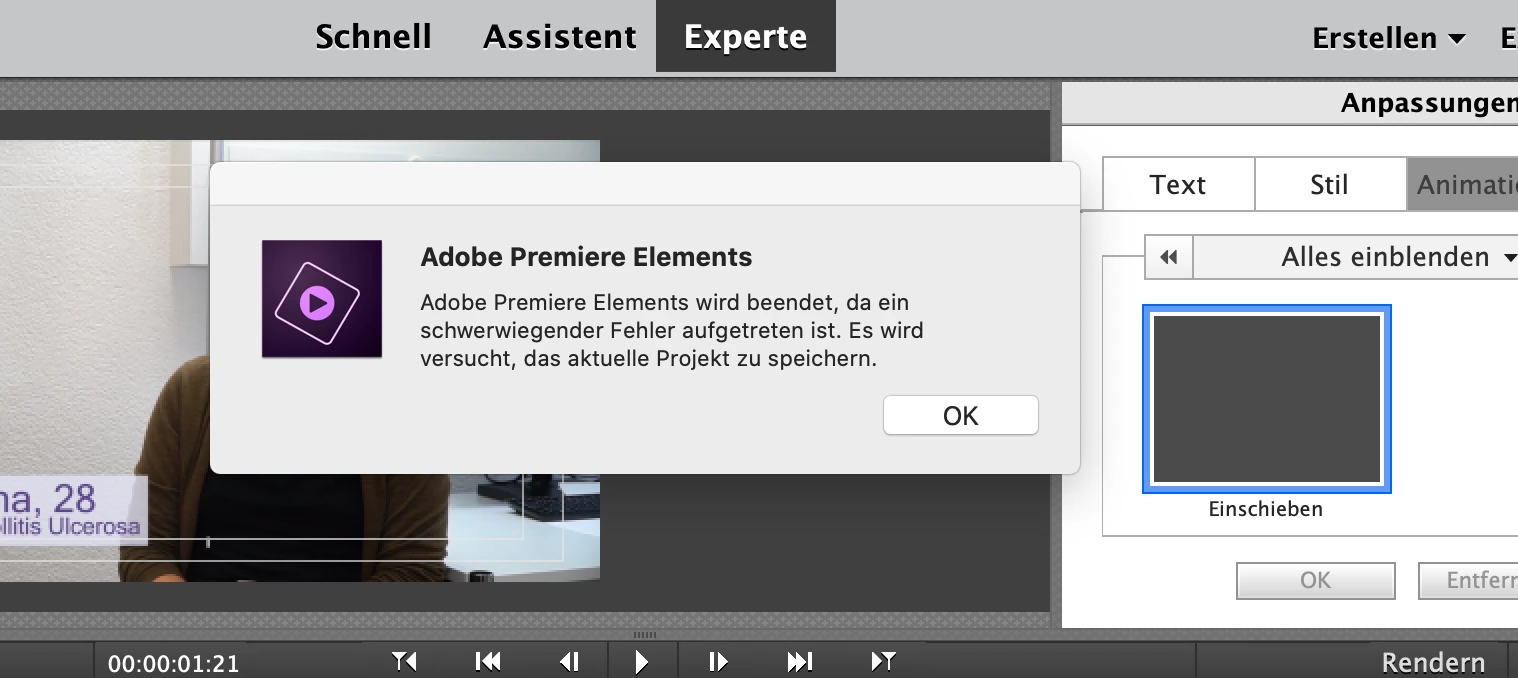Open the Erstellen dropdown menu

(1388, 38)
